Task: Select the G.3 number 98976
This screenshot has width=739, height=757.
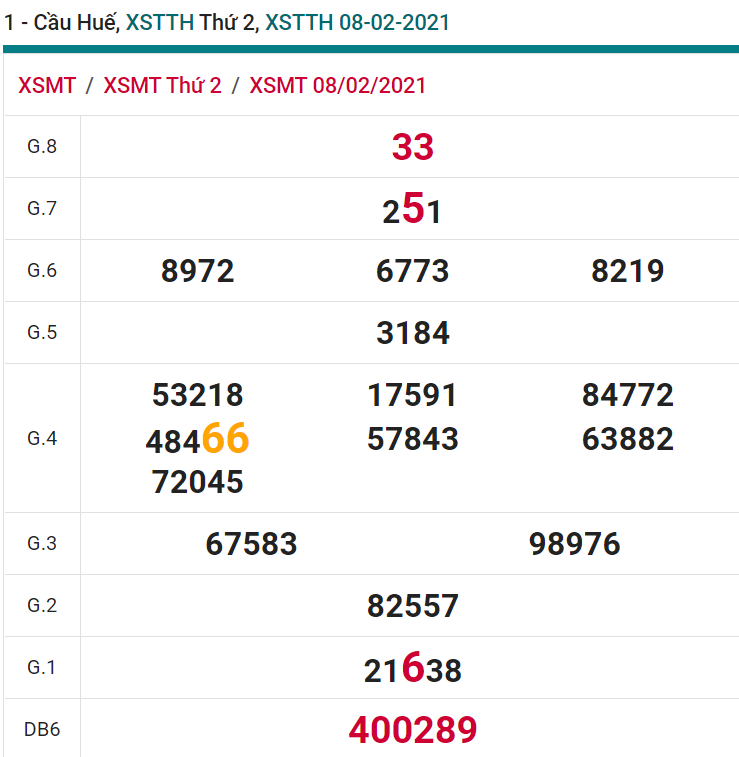Action: pyautogui.click(x=574, y=544)
